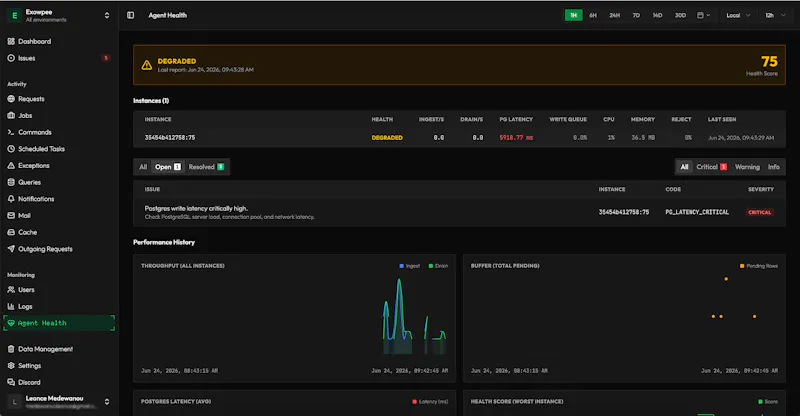Click the Queries database icon
800x416 pixels.
(11, 182)
